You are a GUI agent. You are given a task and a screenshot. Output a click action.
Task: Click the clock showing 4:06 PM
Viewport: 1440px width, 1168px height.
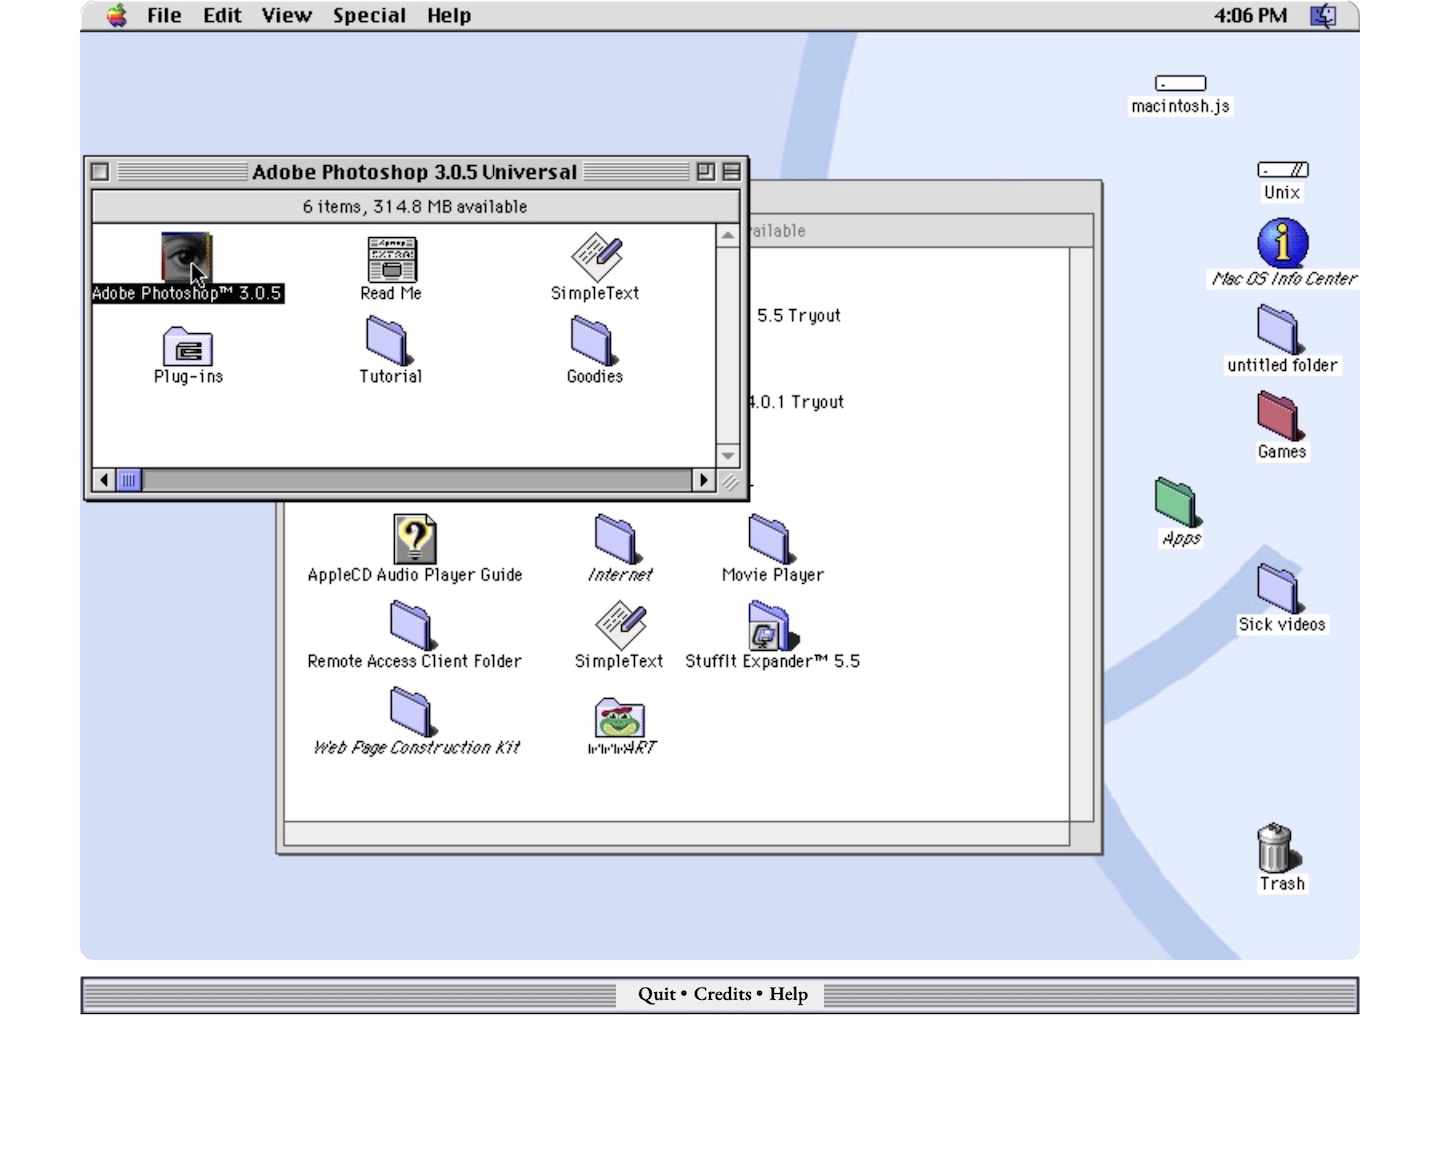coord(1250,15)
